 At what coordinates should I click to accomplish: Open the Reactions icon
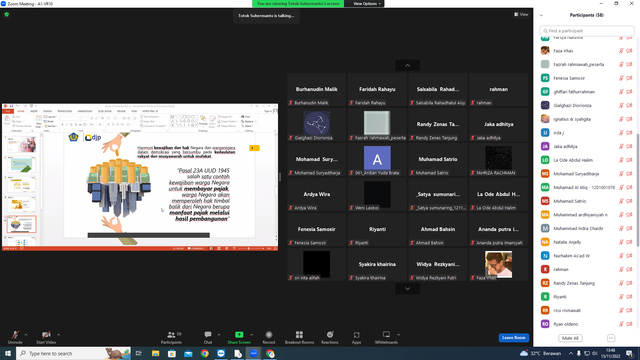point(330,335)
